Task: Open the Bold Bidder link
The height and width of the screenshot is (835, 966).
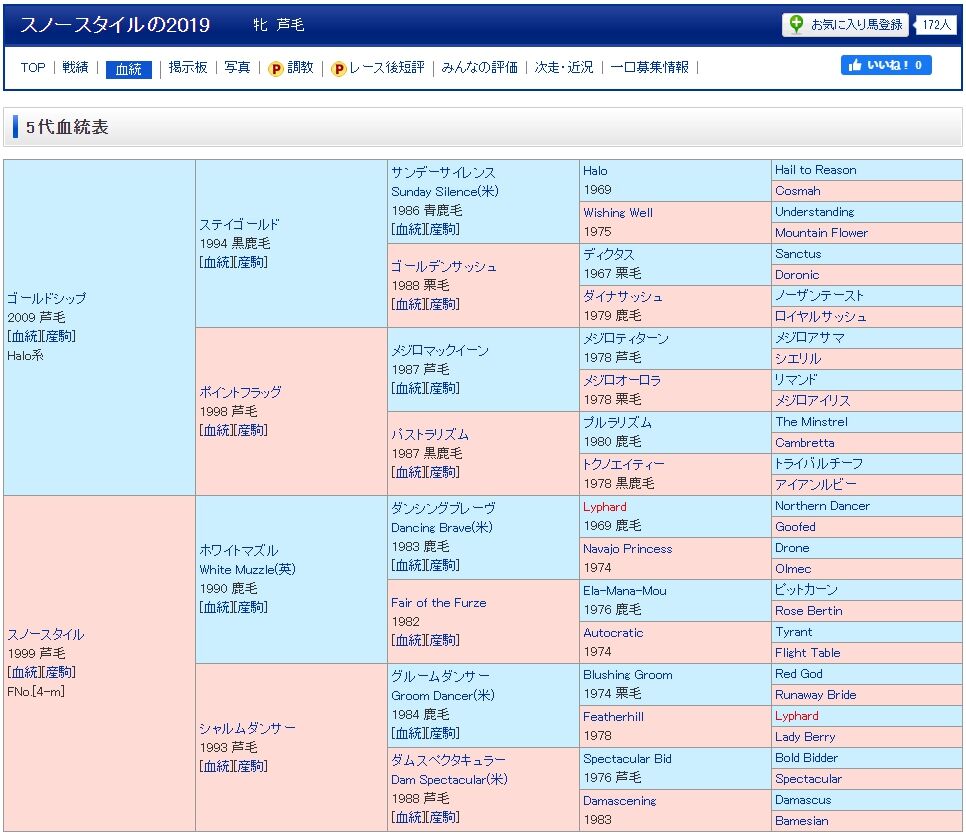Action: (806, 757)
